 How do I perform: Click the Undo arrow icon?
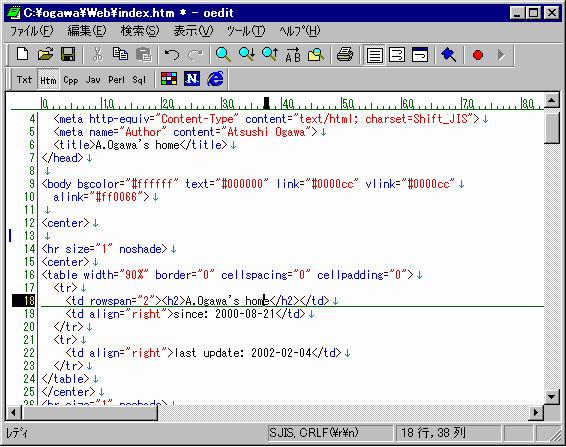pos(172,55)
